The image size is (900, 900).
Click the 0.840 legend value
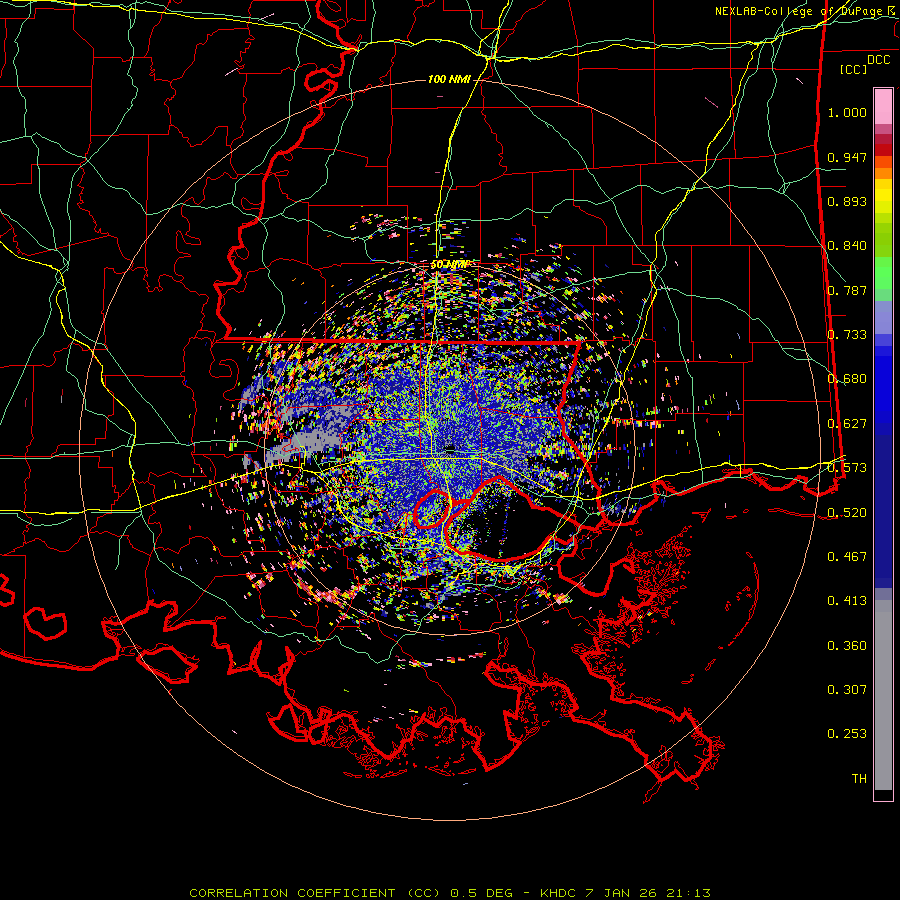pos(847,246)
